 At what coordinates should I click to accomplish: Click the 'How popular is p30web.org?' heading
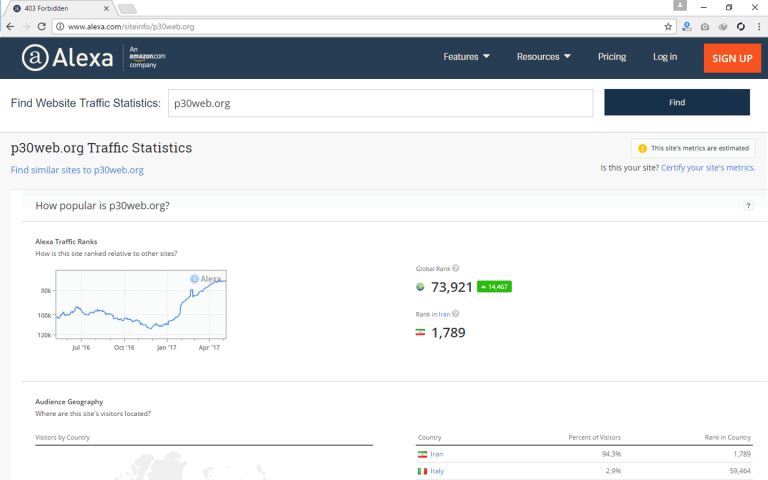(x=102, y=206)
